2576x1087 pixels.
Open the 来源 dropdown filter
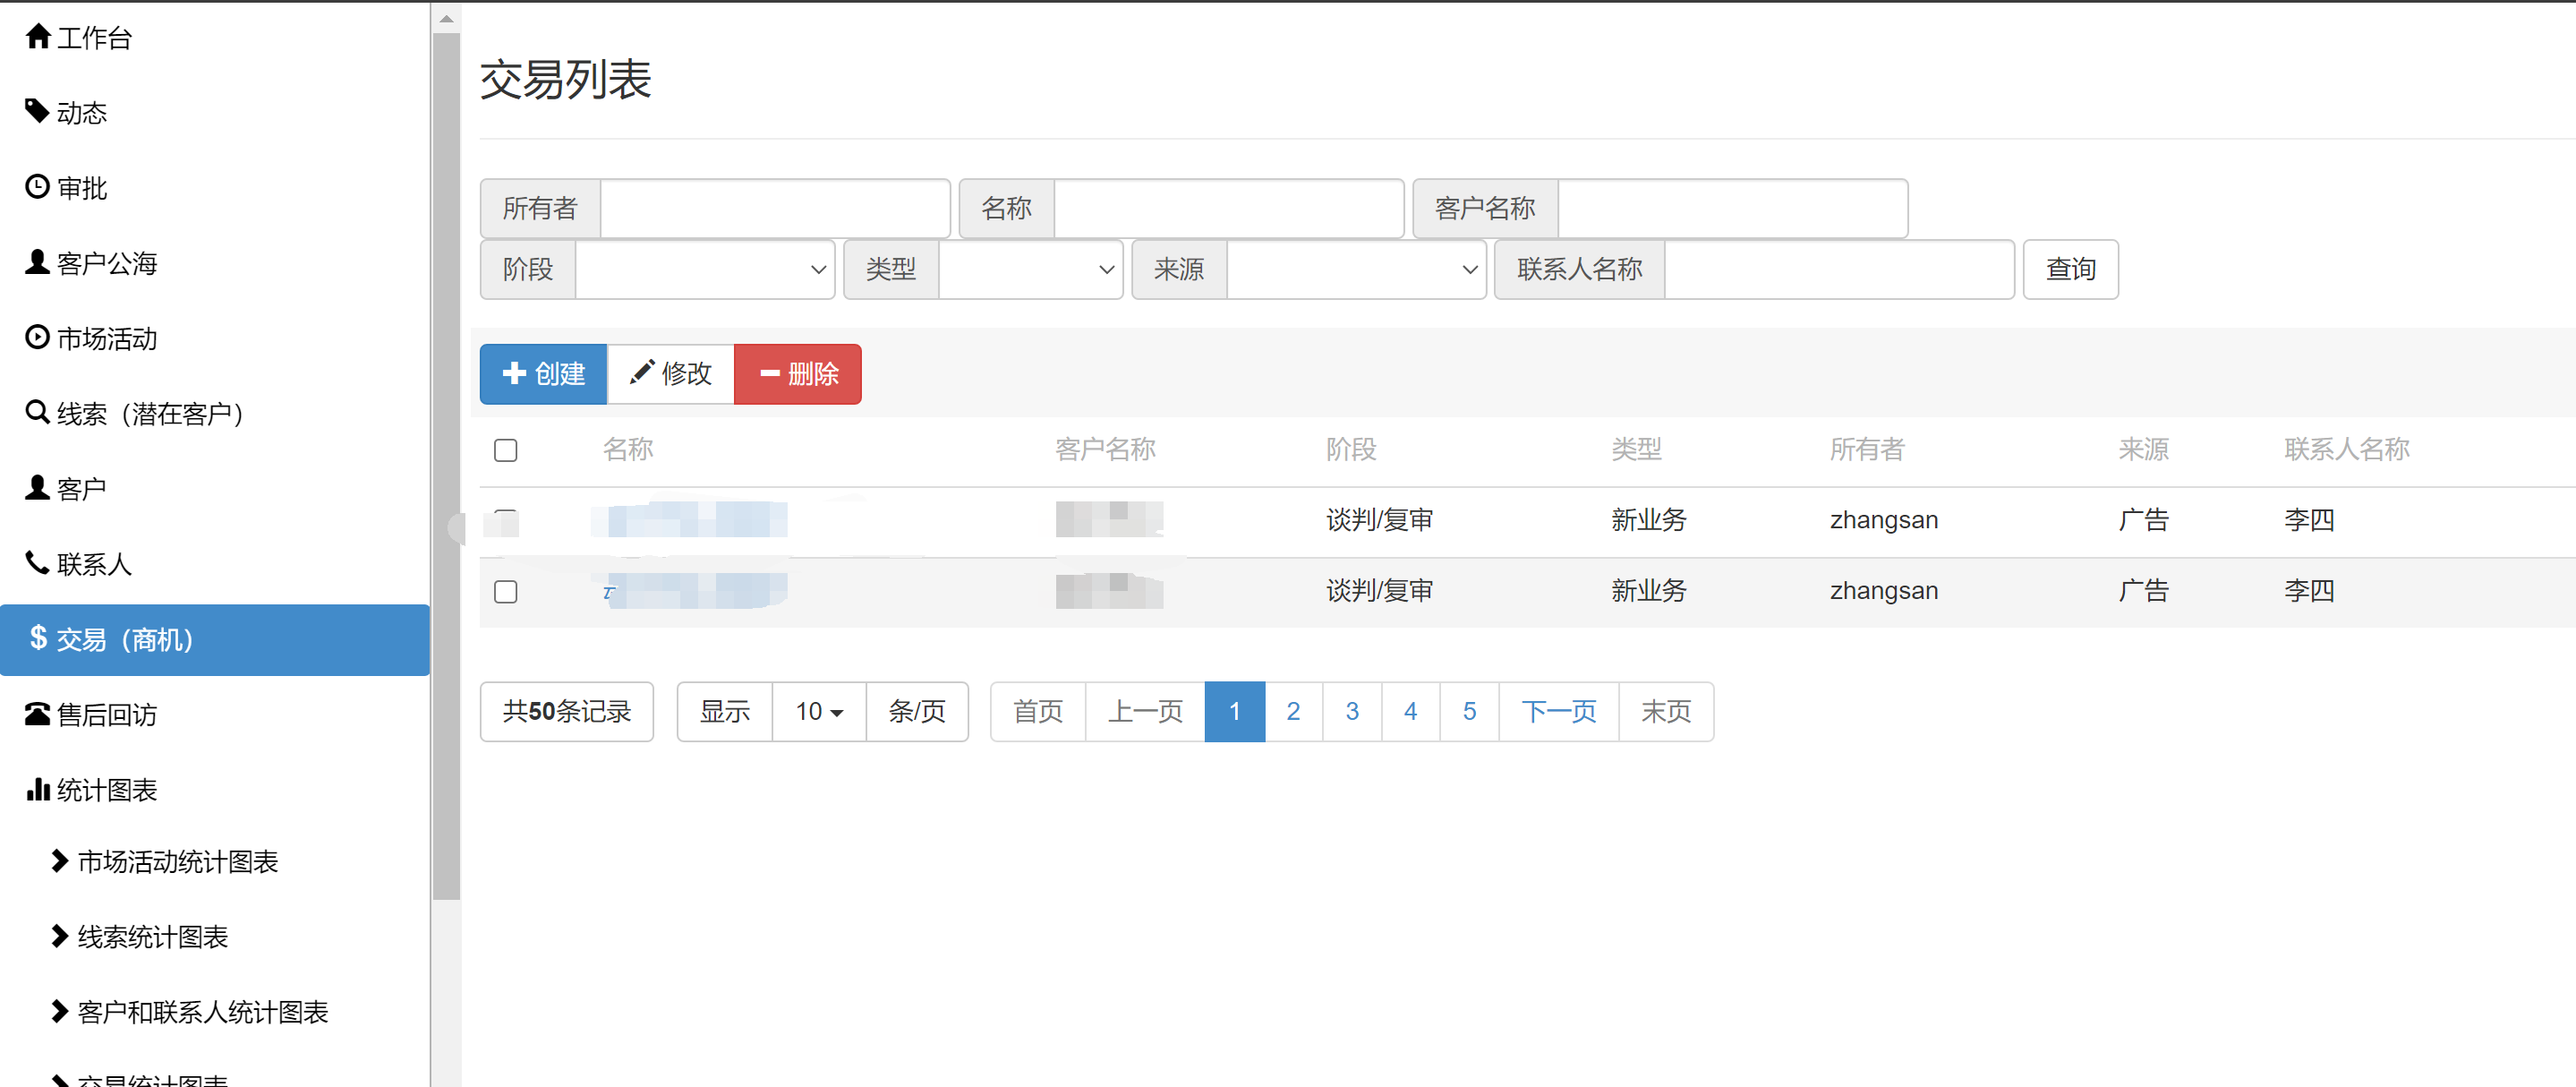point(1357,269)
